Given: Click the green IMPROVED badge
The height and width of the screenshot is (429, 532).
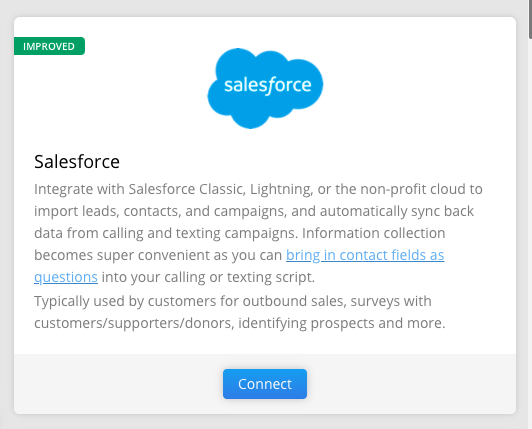Looking at the screenshot, I should (x=49, y=46).
